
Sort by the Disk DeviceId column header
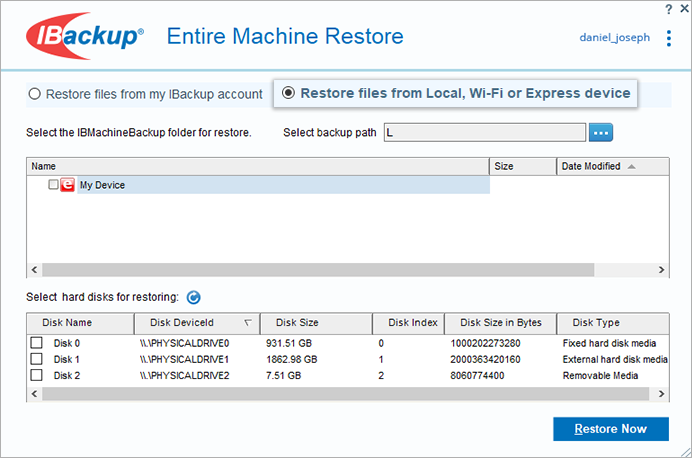(197, 323)
